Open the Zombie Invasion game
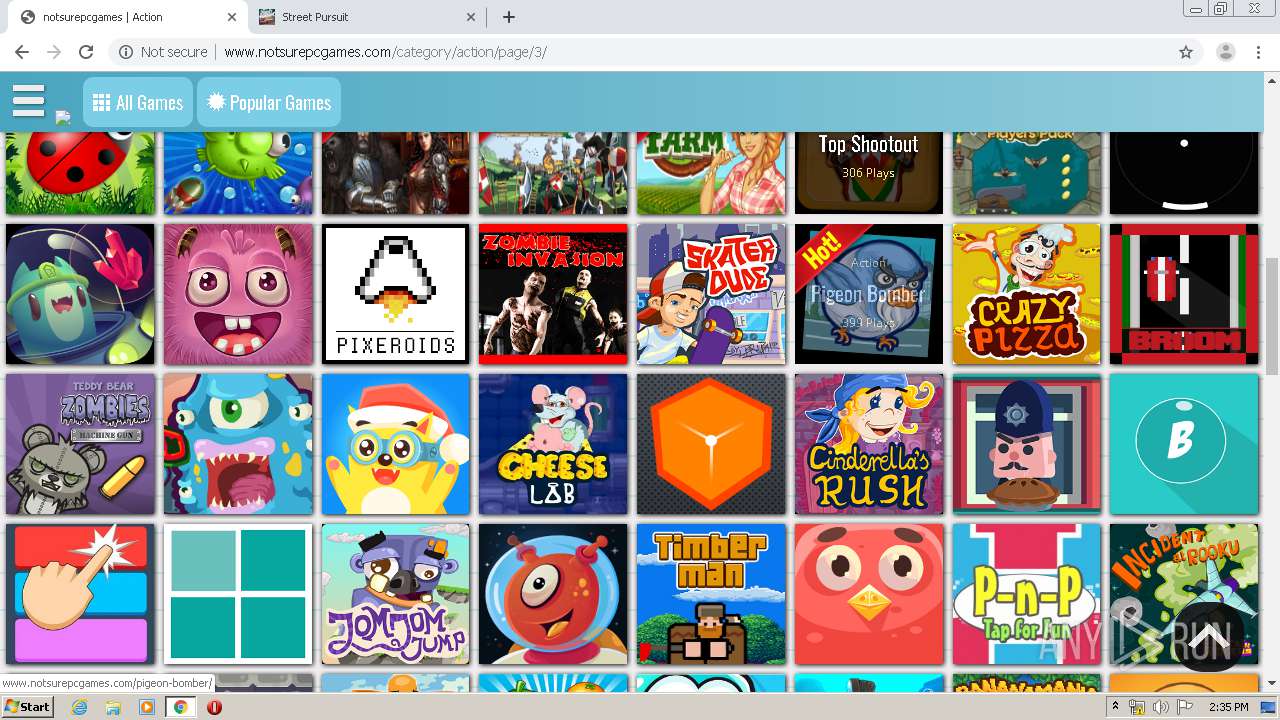1280x720 pixels. [553, 294]
